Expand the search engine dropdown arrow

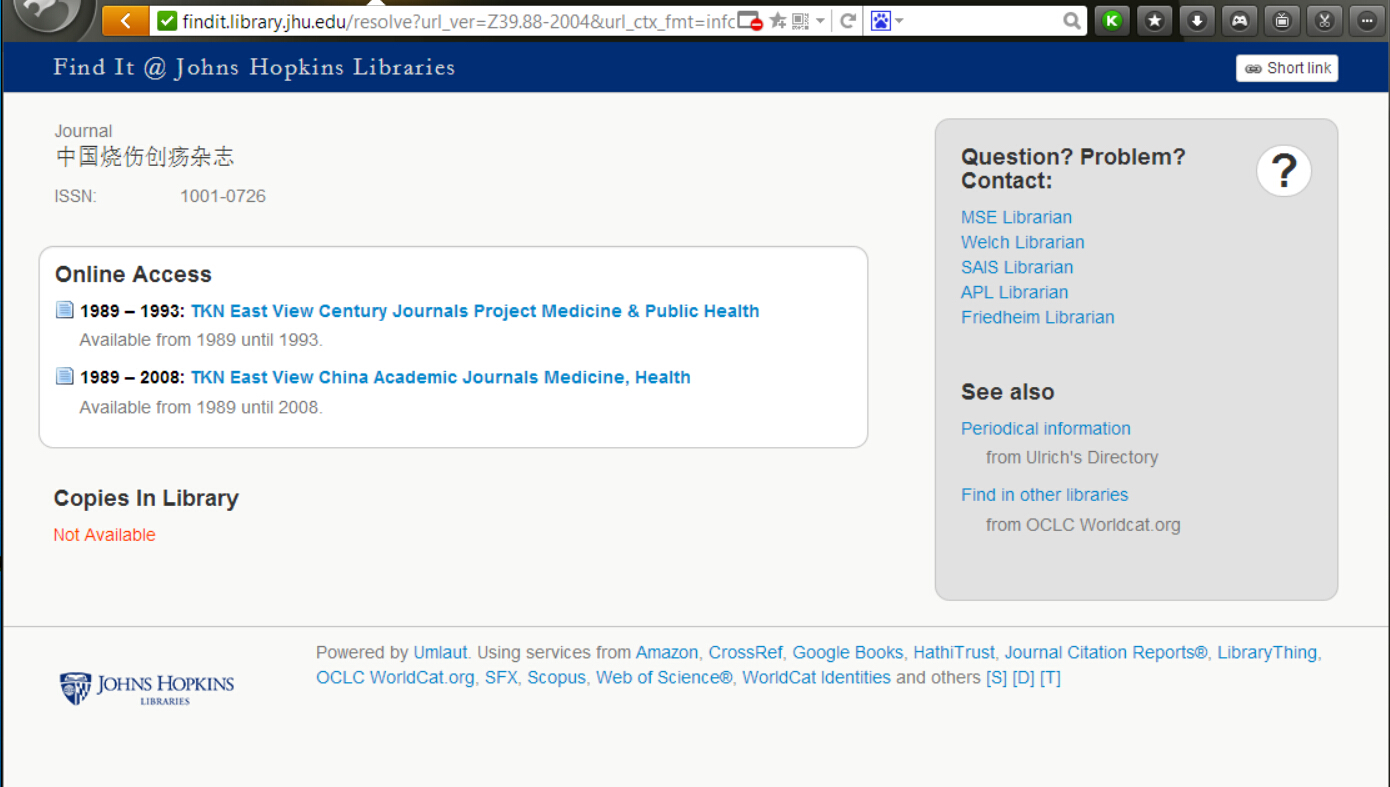(x=899, y=21)
